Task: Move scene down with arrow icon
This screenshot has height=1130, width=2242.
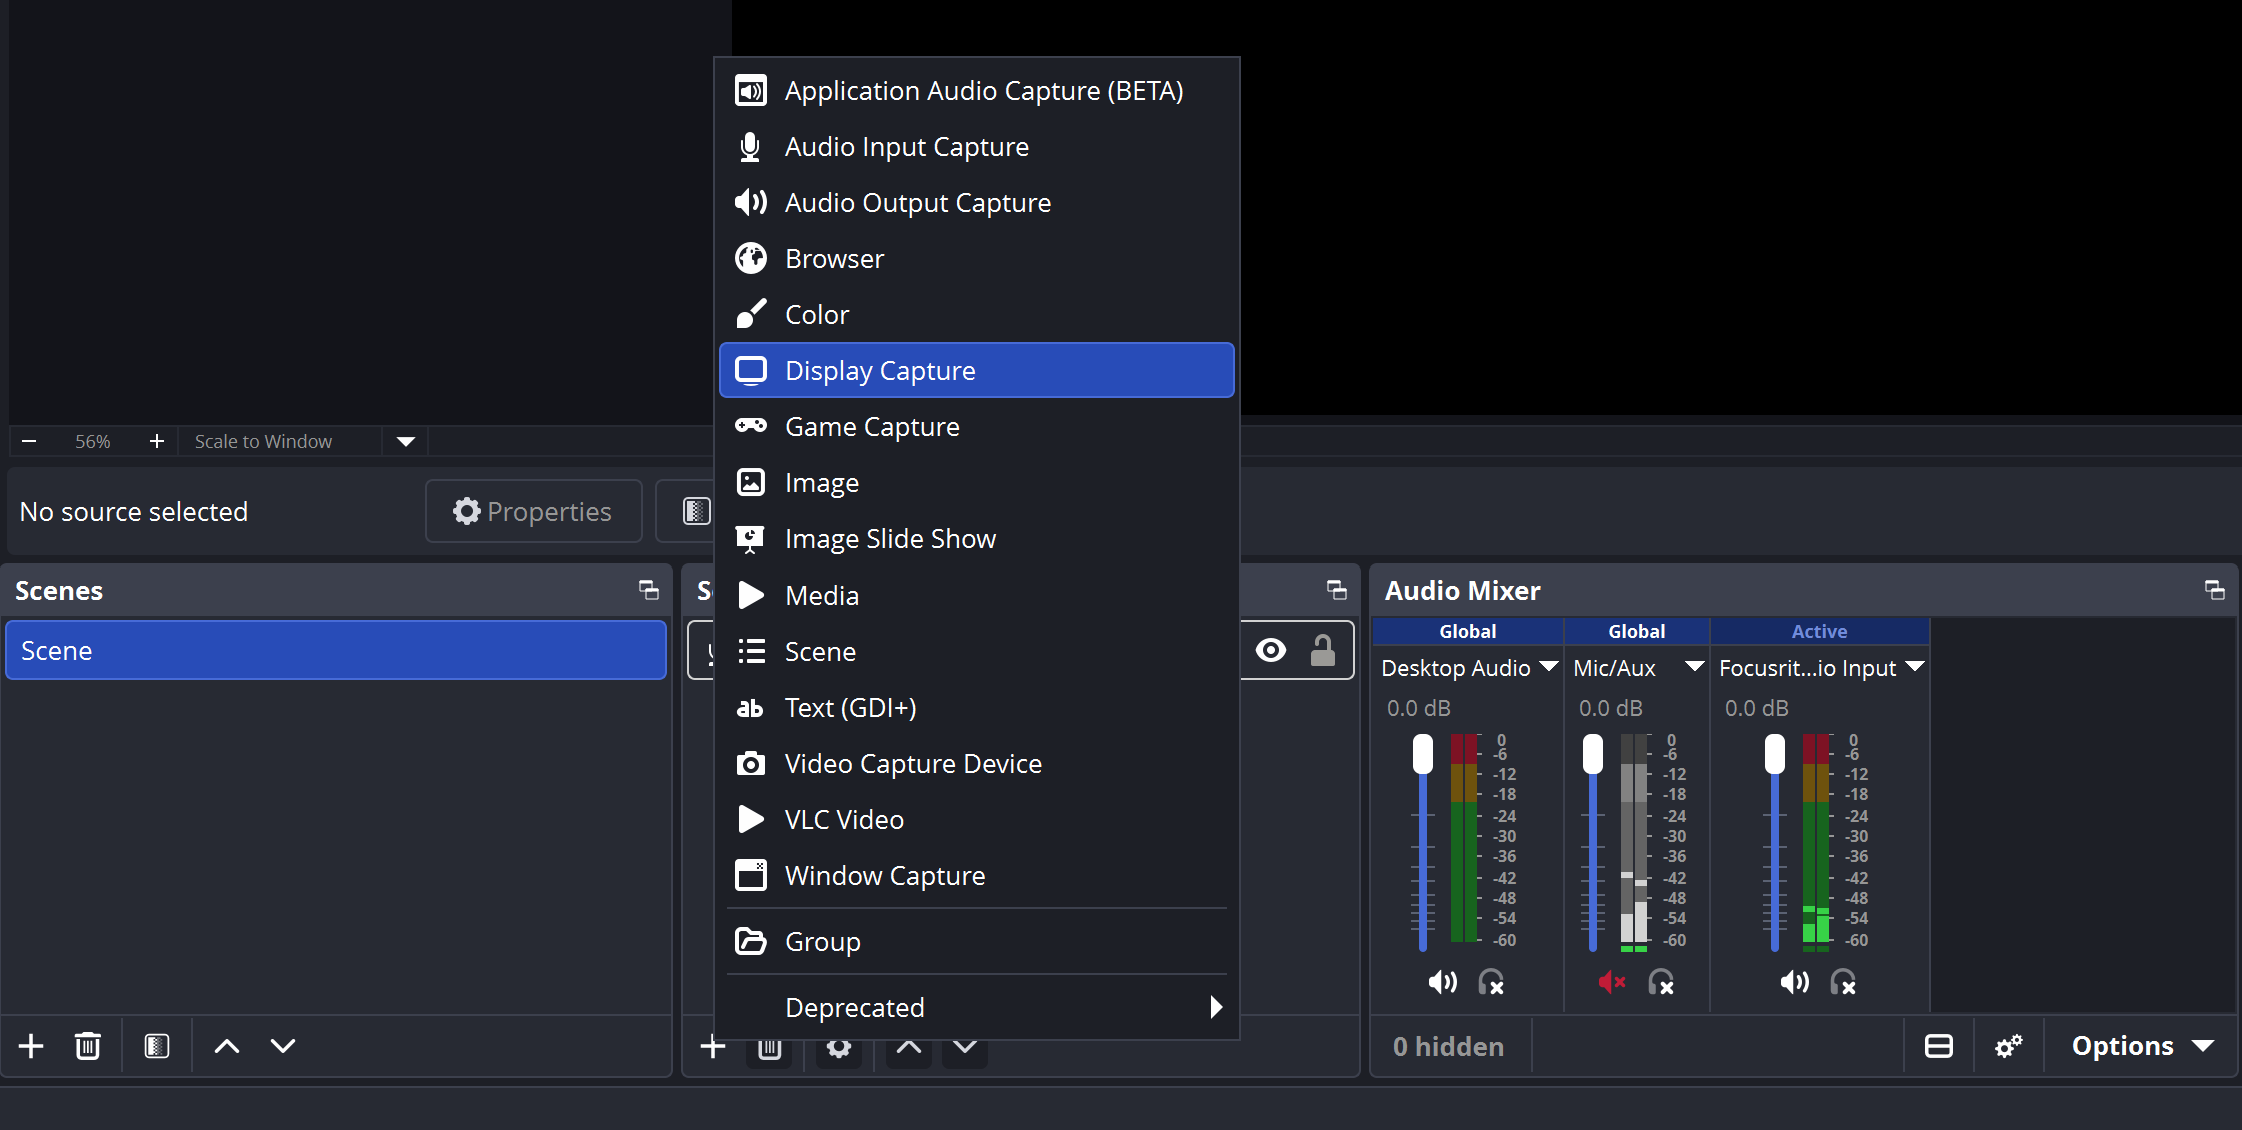Action: pos(283,1046)
